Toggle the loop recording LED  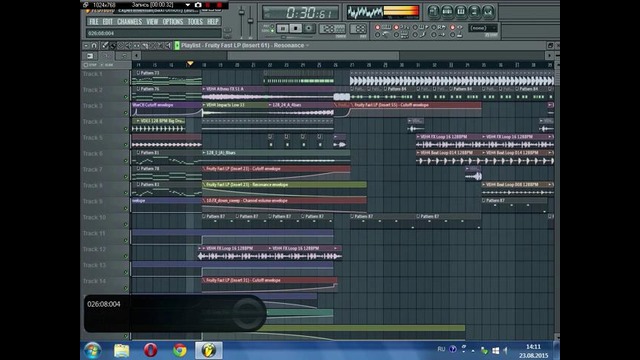point(452,27)
